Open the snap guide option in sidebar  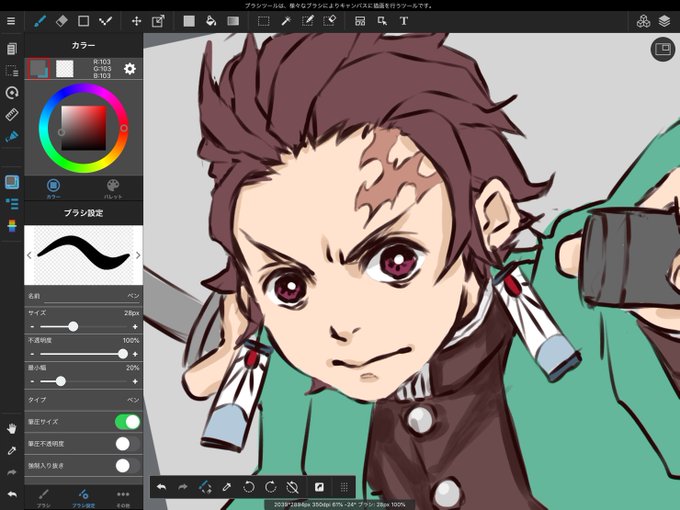point(12,136)
